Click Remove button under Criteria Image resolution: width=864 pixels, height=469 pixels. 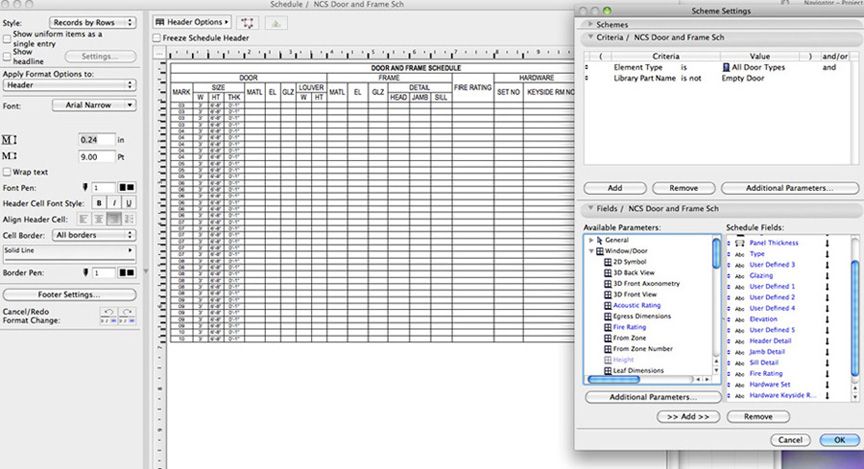[684, 188]
